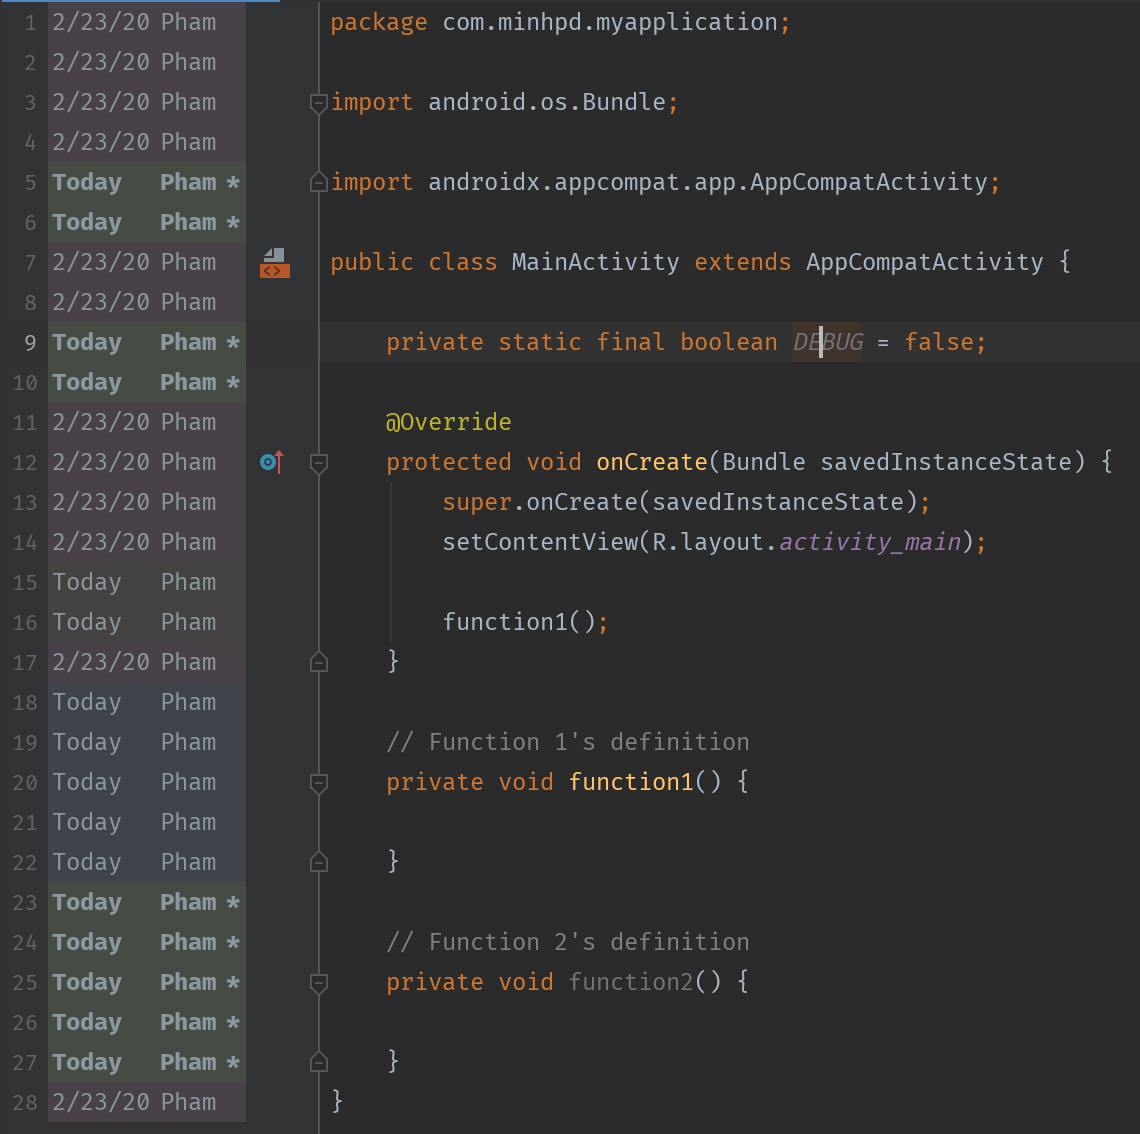
Task: Click the fold marker at function2's closing brace
Action: (318, 1061)
